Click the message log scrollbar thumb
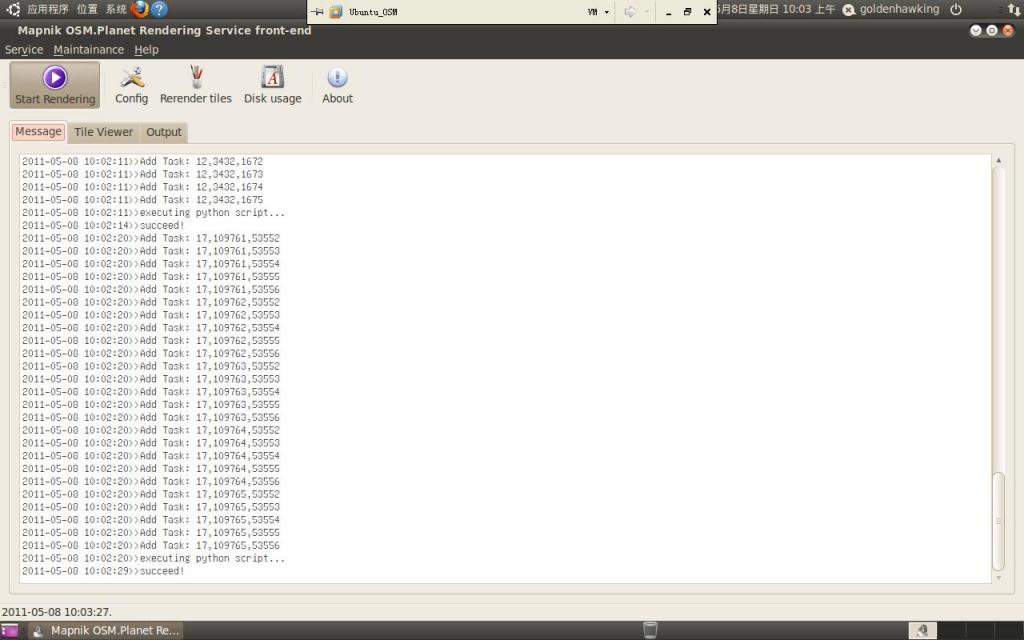This screenshot has height=640, width=1024. pyautogui.click(x=998, y=520)
